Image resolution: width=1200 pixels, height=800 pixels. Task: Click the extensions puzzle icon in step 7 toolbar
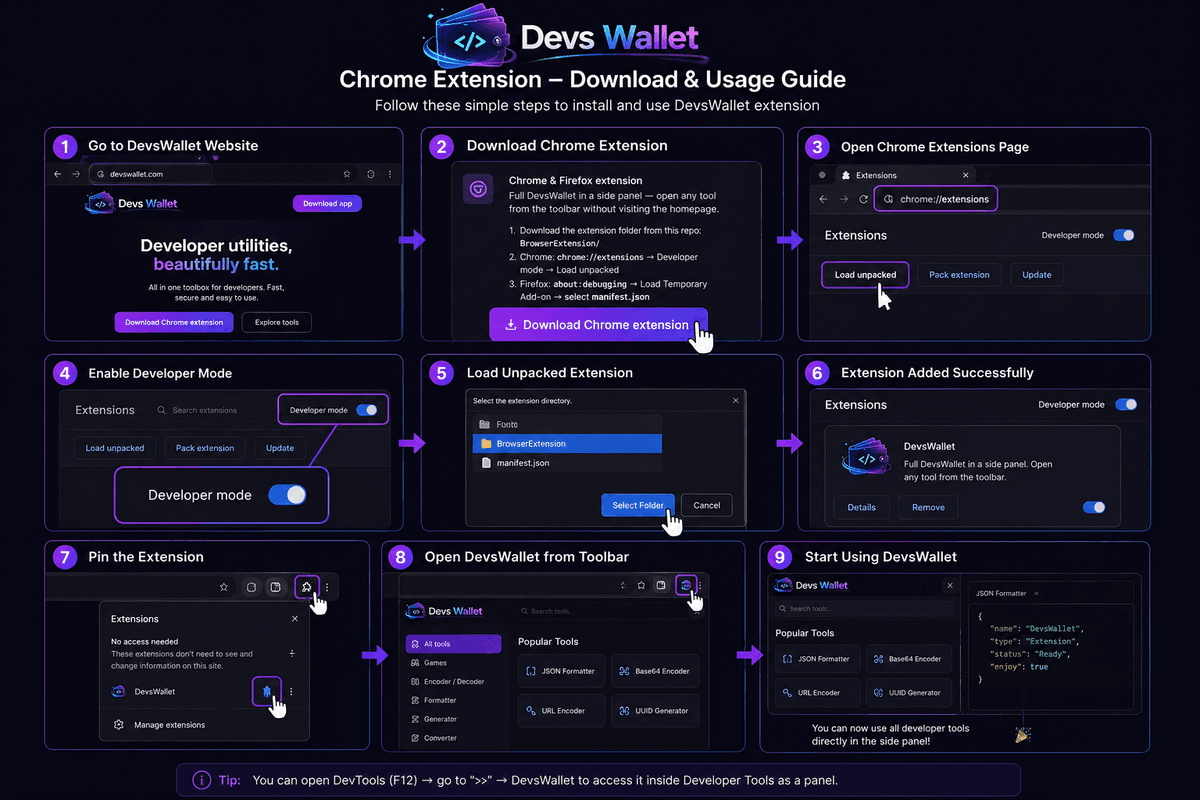(307, 587)
